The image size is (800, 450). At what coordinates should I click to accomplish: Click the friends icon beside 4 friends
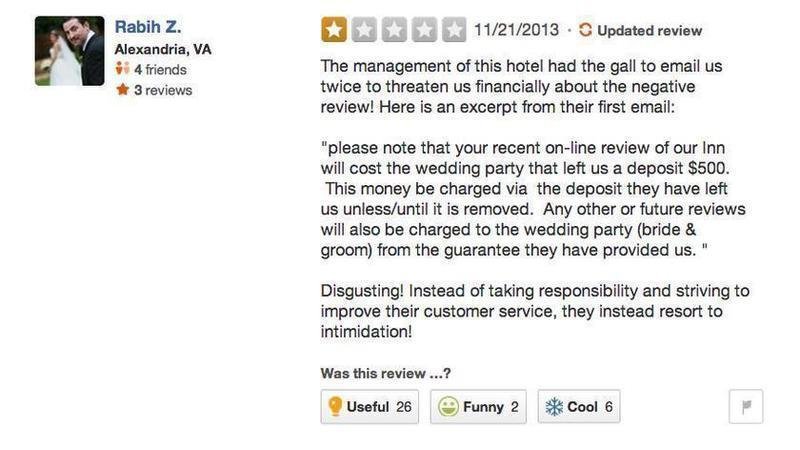tap(122, 70)
